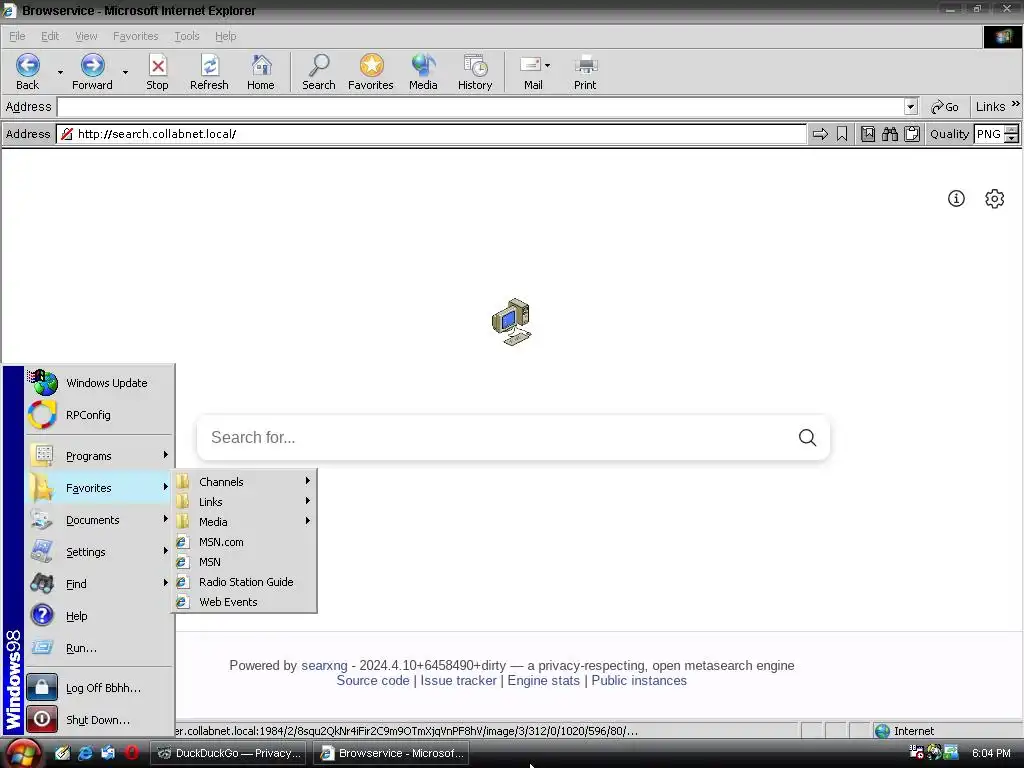Open MSN.com favorite
The height and width of the screenshot is (768, 1024).
(244, 542)
